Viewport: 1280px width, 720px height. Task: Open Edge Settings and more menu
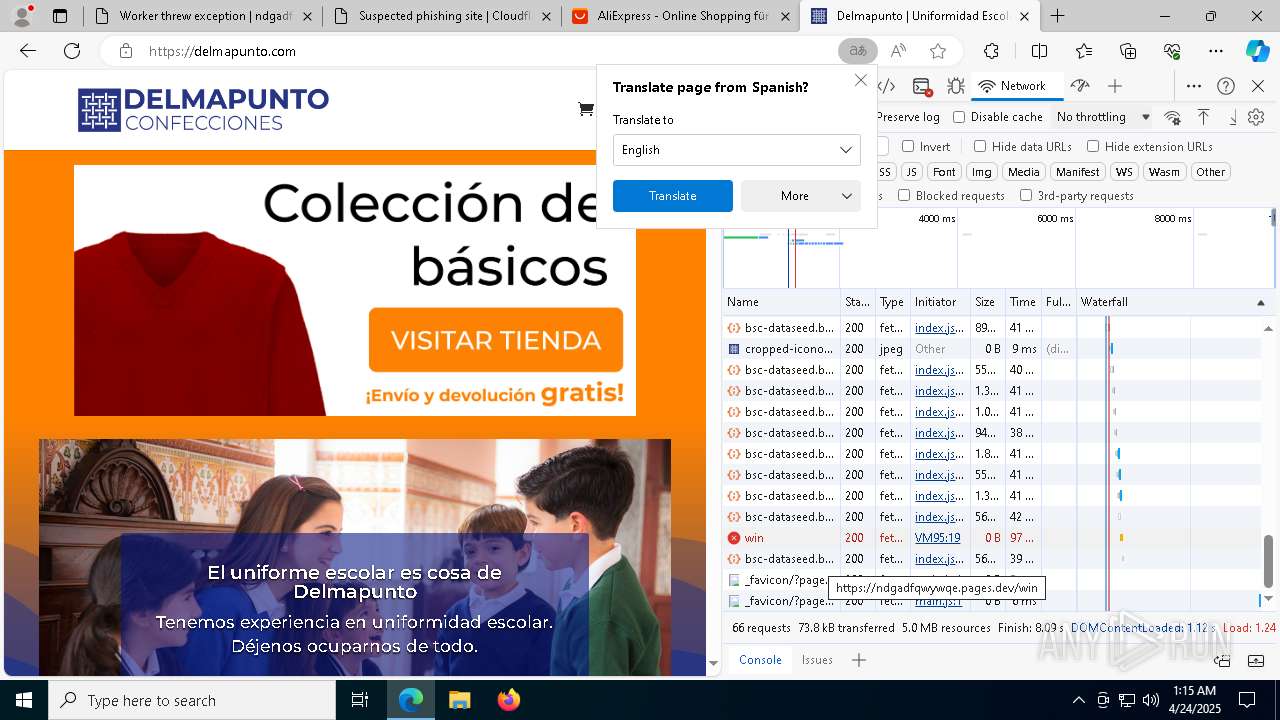(1215, 51)
